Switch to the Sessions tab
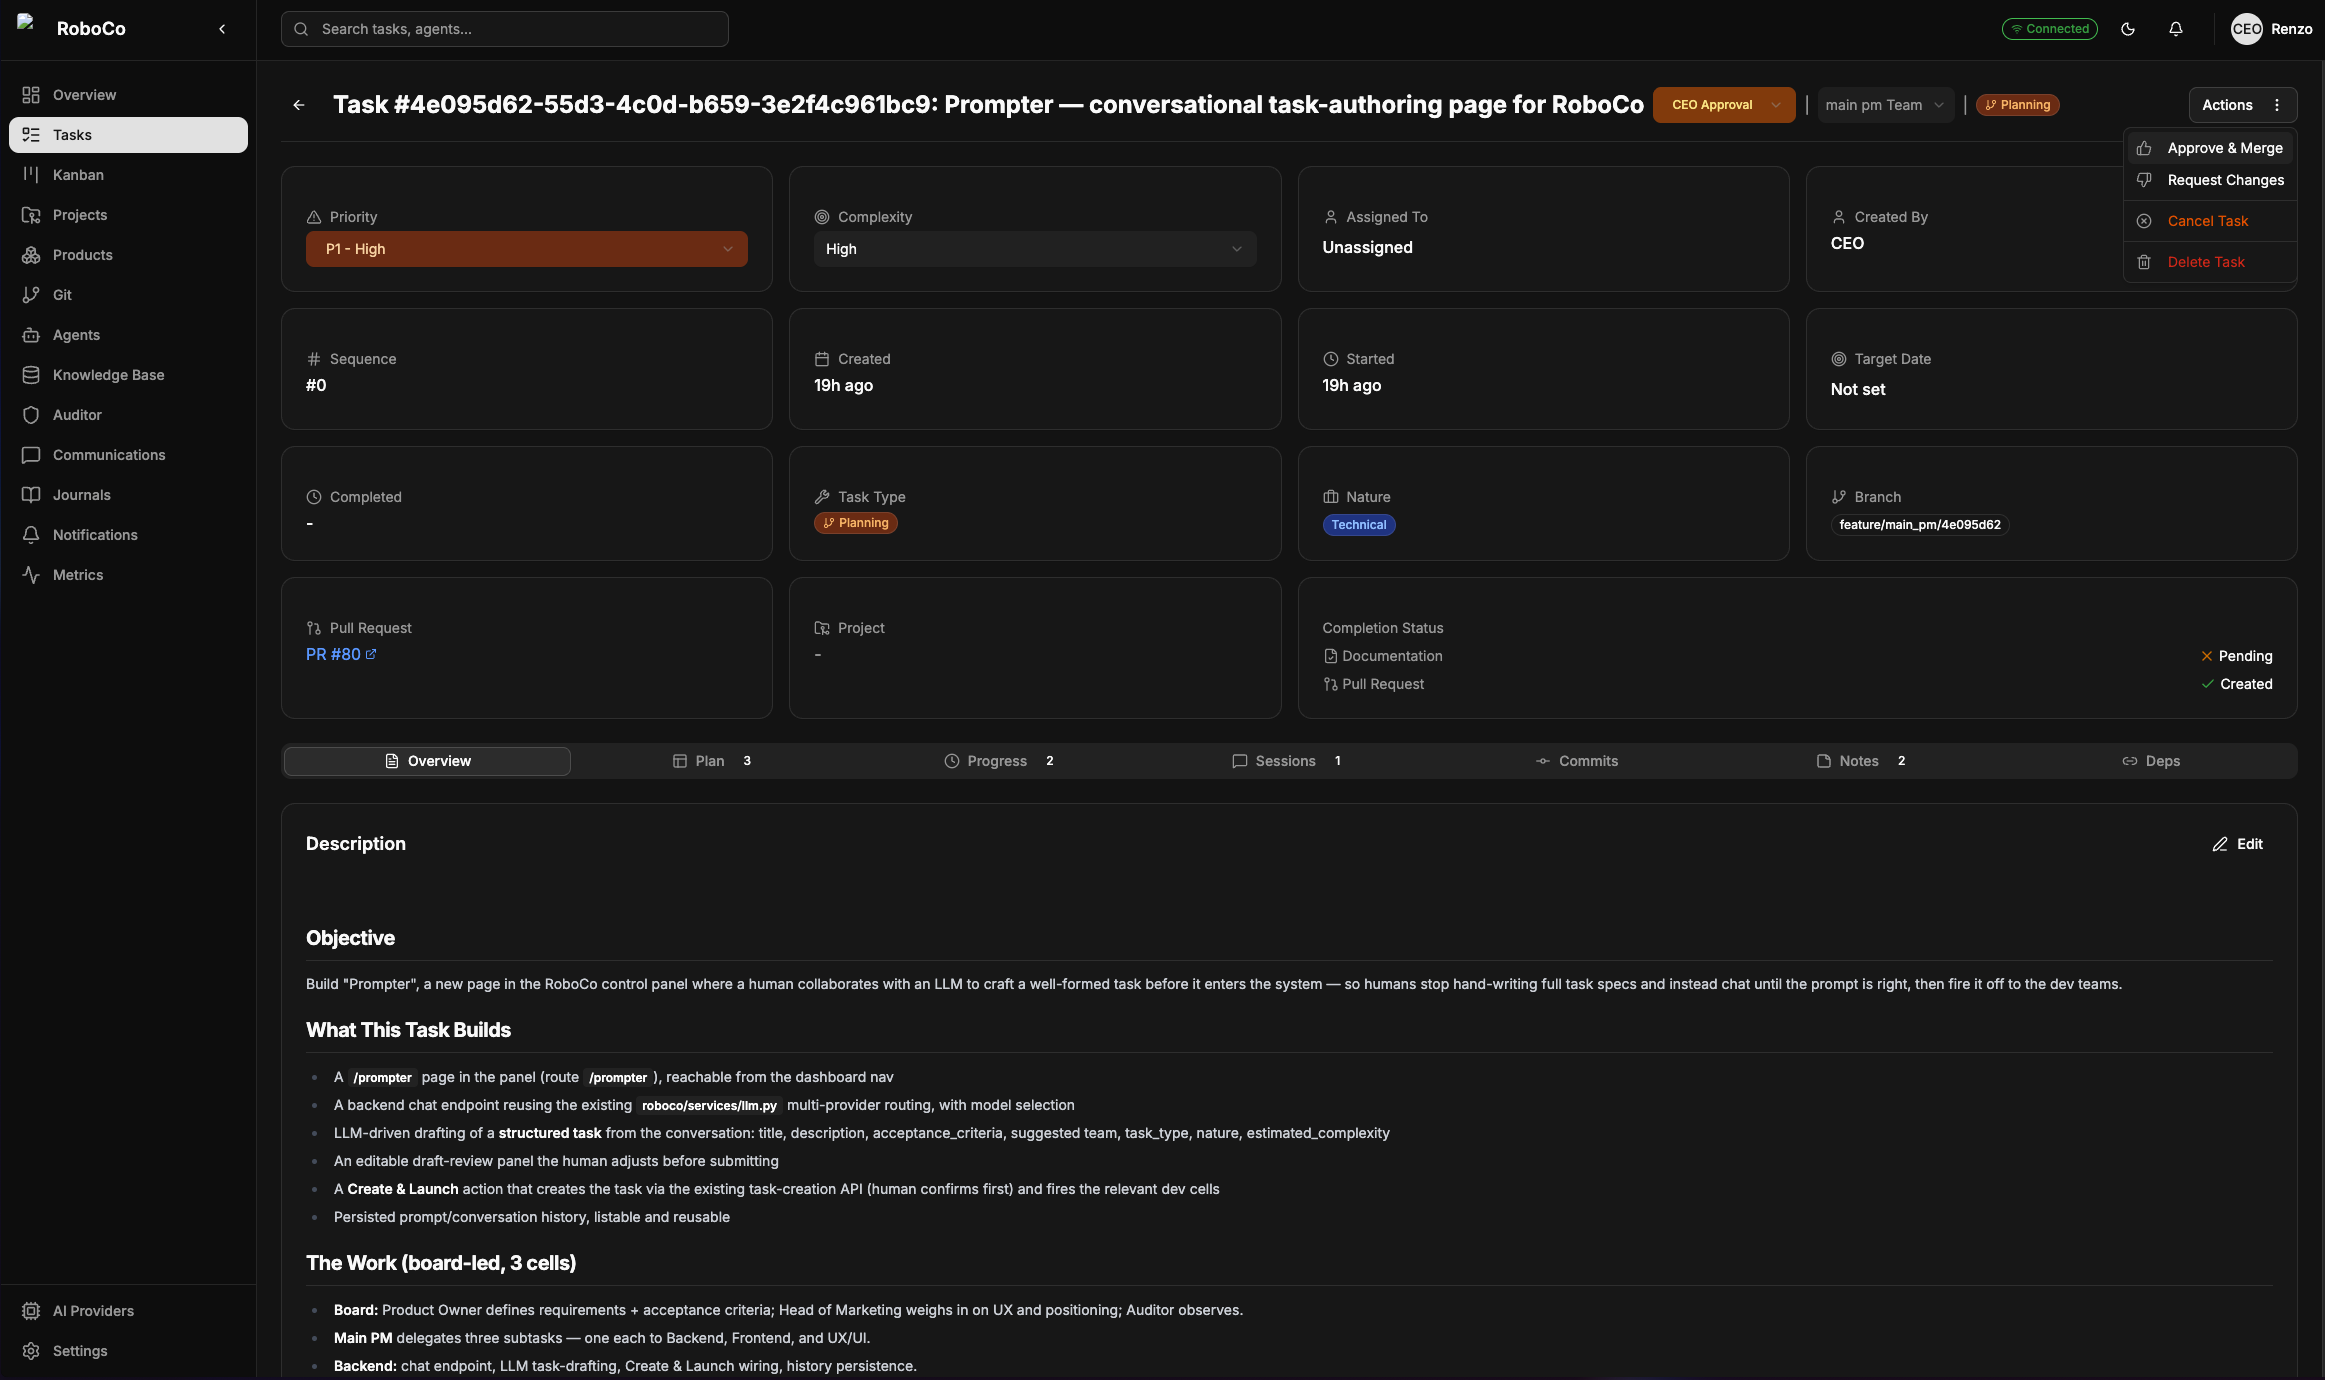This screenshot has height=1380, width=2325. 1286,761
